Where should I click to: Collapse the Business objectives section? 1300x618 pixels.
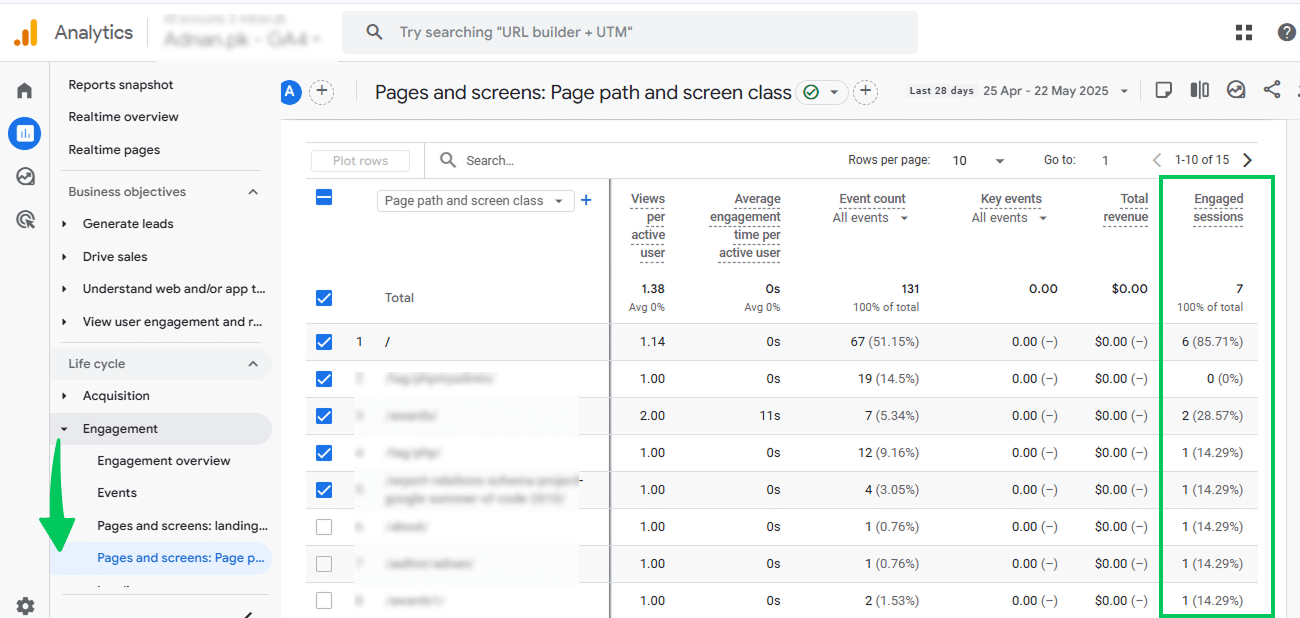[253, 192]
